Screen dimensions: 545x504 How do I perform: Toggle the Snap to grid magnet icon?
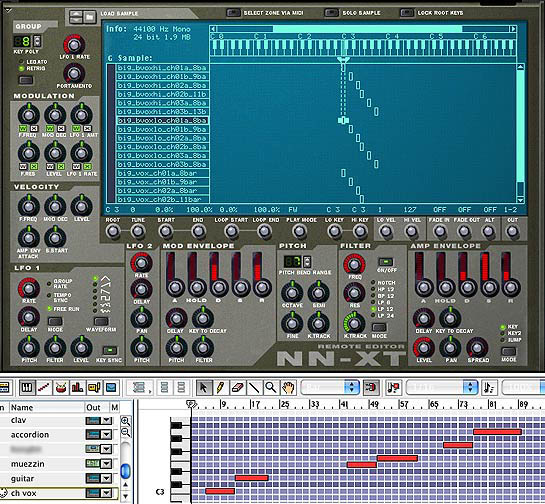click(371, 387)
